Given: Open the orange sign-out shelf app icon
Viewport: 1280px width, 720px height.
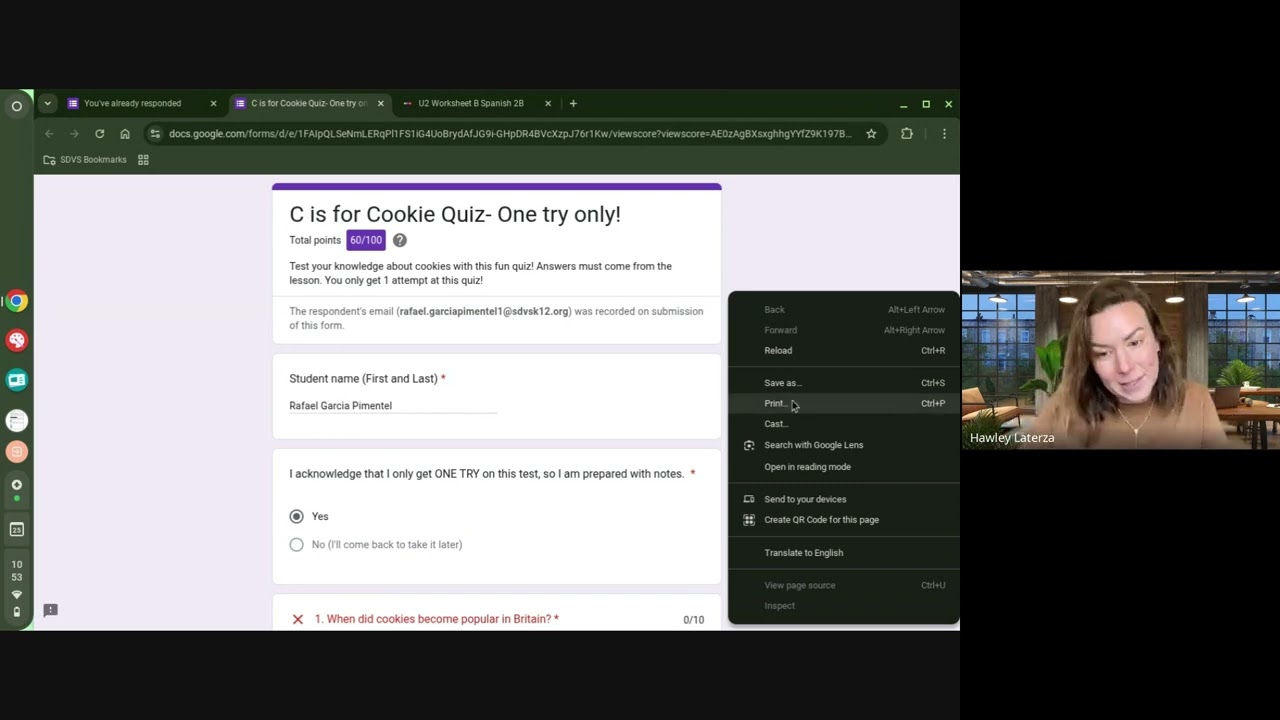Looking at the screenshot, I should [16, 452].
